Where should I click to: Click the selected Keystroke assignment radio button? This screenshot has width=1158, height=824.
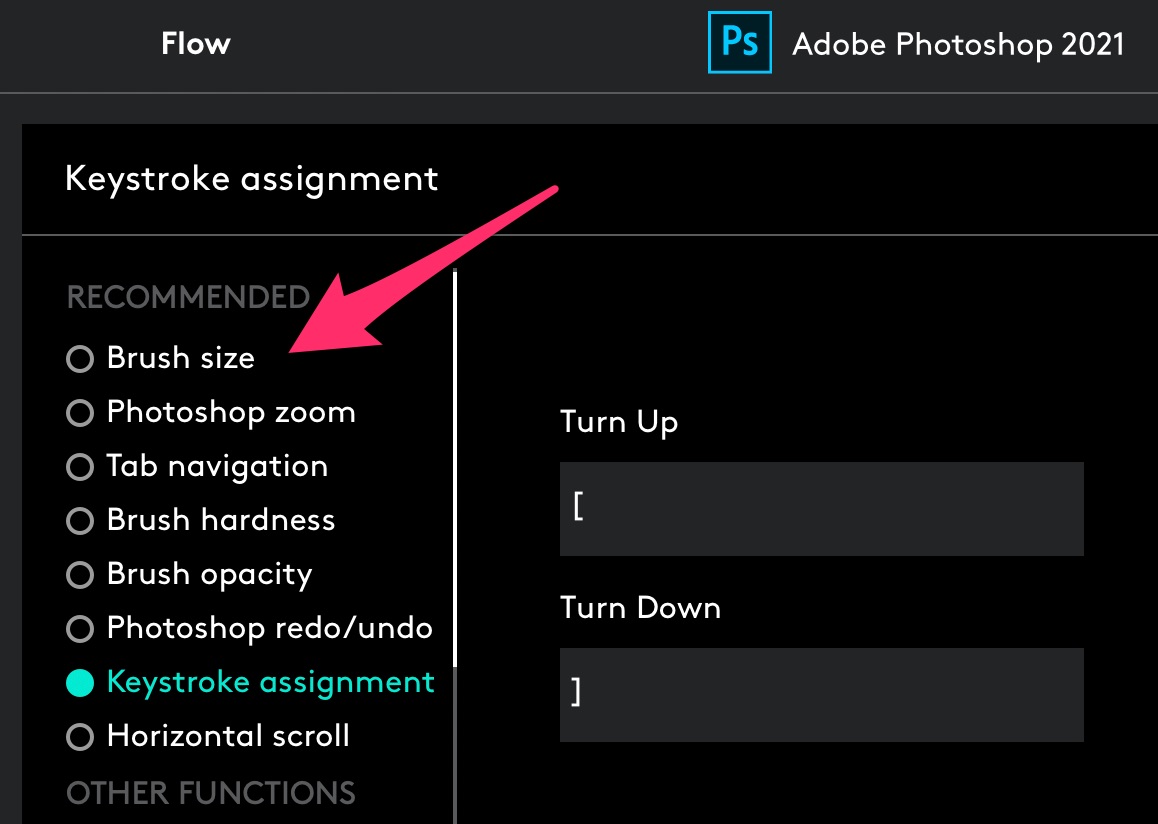[x=80, y=683]
